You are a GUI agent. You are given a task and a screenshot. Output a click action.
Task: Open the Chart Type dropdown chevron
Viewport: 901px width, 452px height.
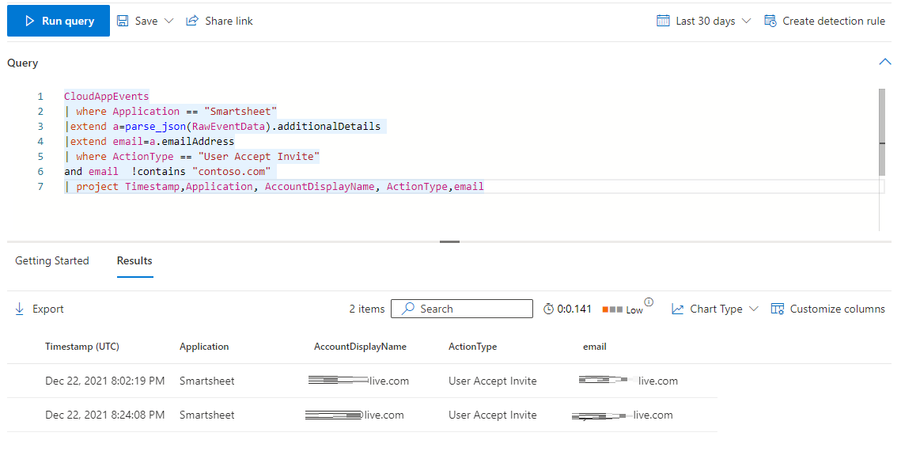(753, 309)
